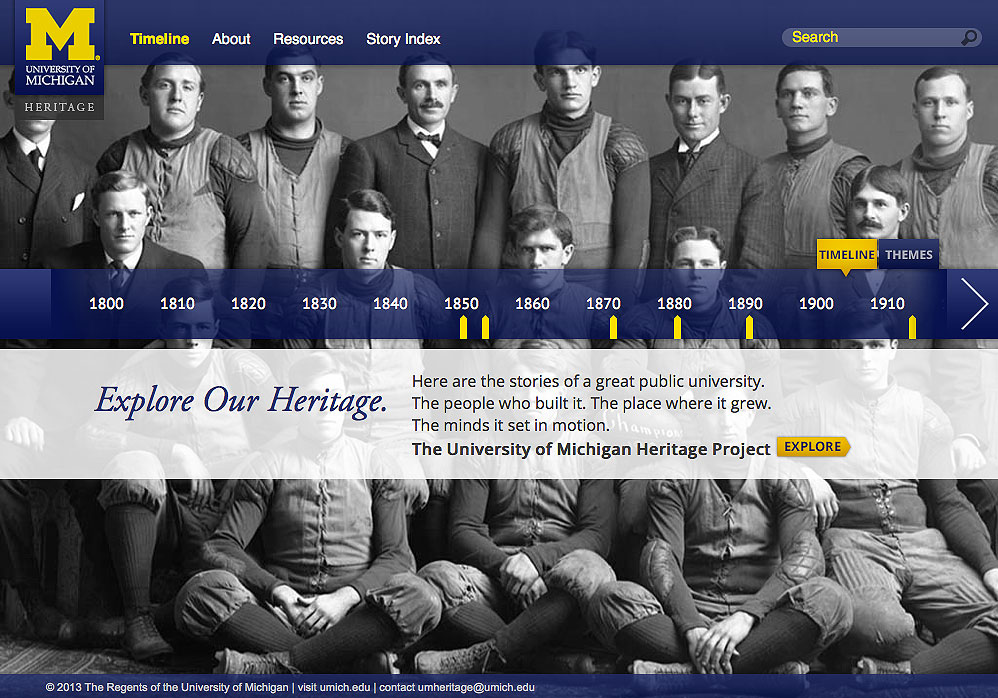Select decade 1820 on timeline
The width and height of the screenshot is (998, 698).
point(248,304)
